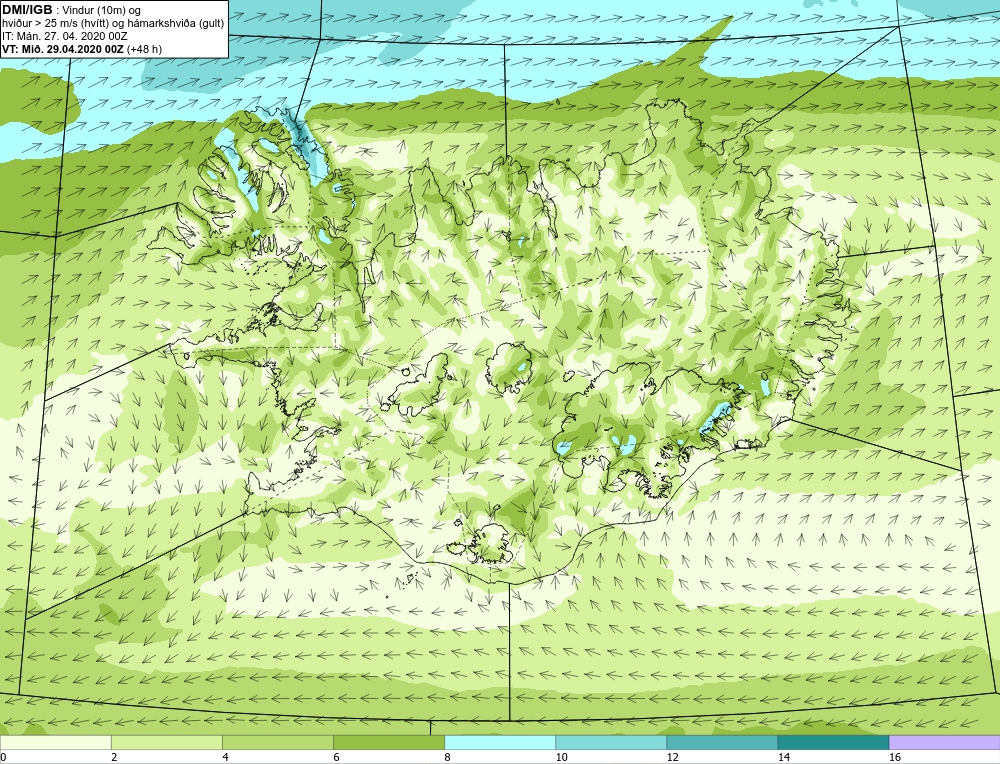Click the legend label '0'
The image size is (1000, 764).
tap(3, 757)
